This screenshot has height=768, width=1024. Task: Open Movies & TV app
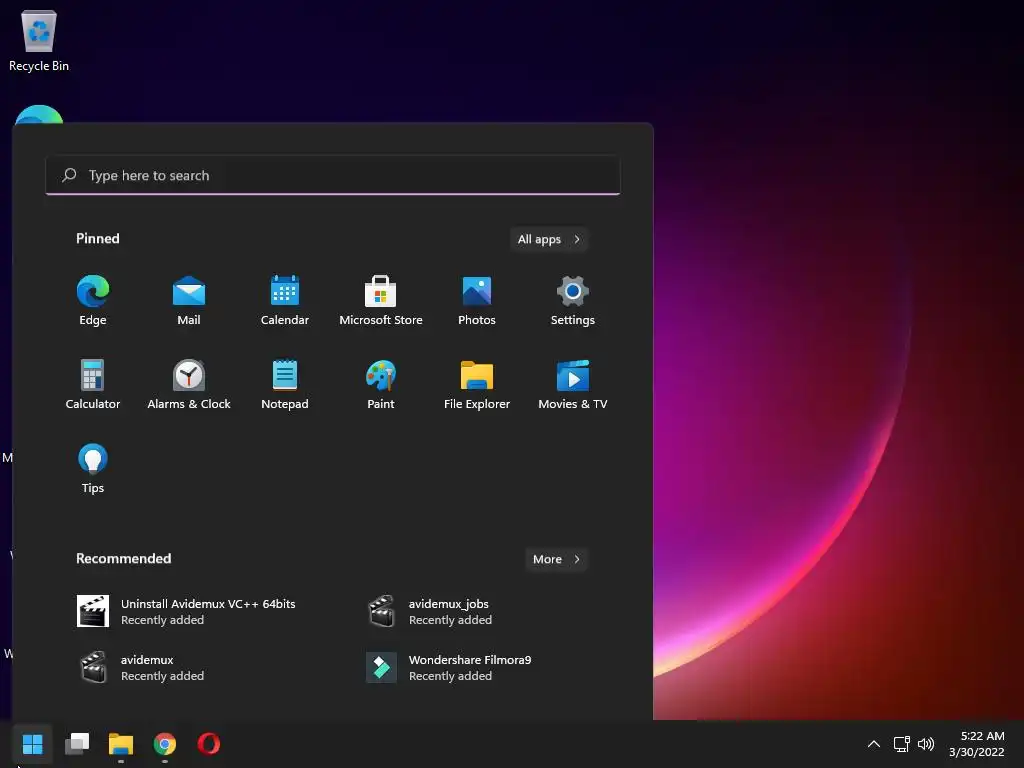[x=573, y=385]
